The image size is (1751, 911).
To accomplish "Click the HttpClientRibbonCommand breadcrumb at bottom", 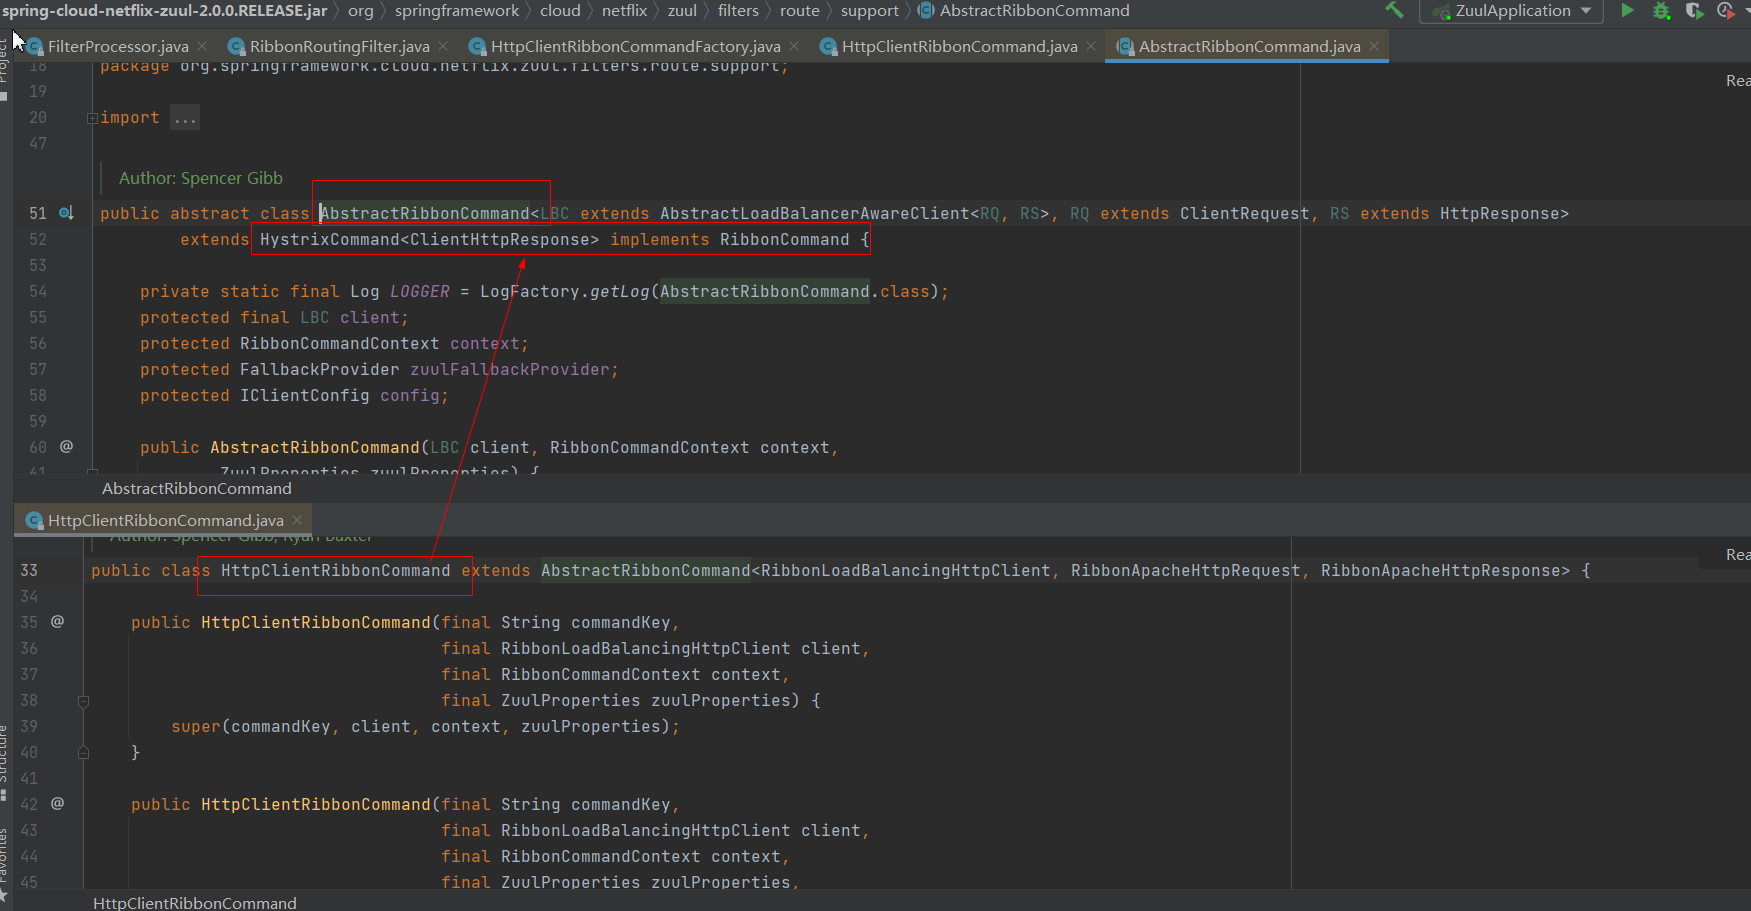I will (195, 903).
